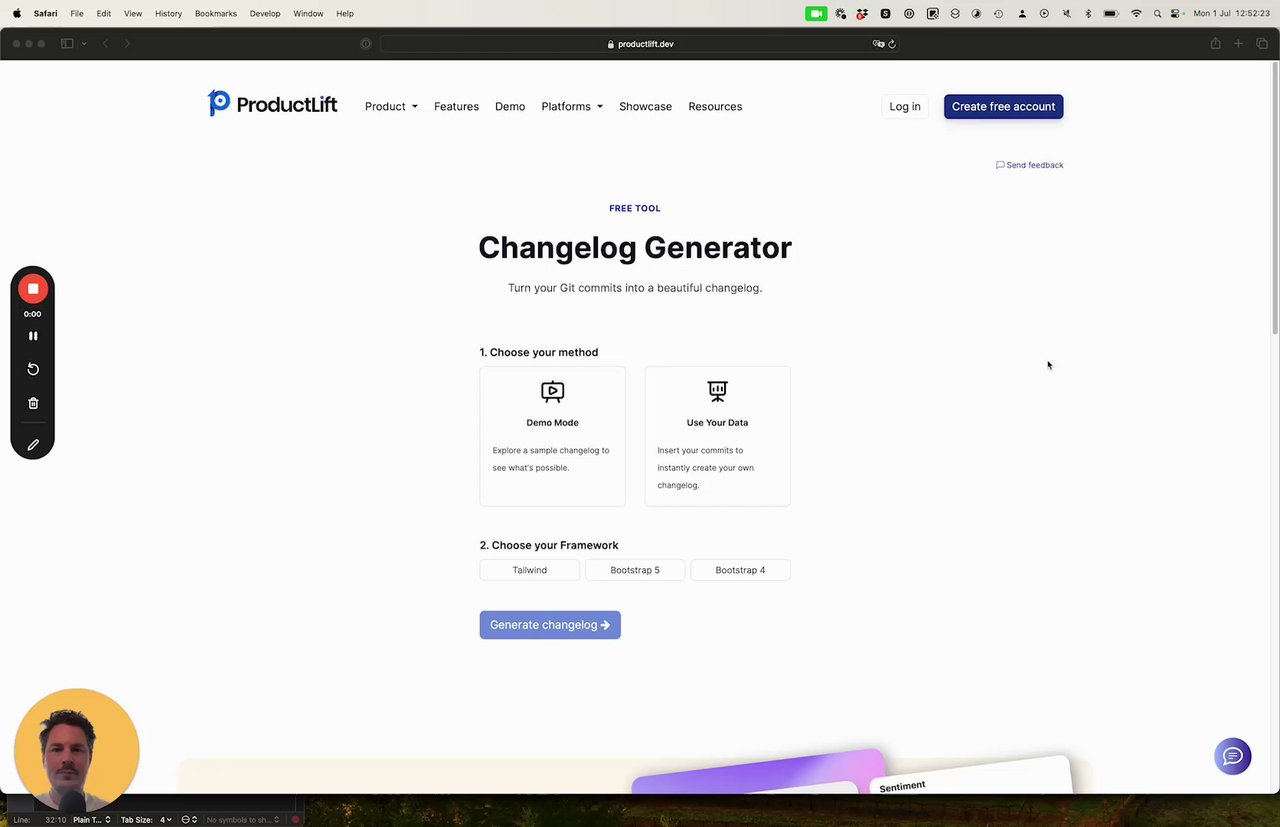Open Control Center

(1176, 13)
